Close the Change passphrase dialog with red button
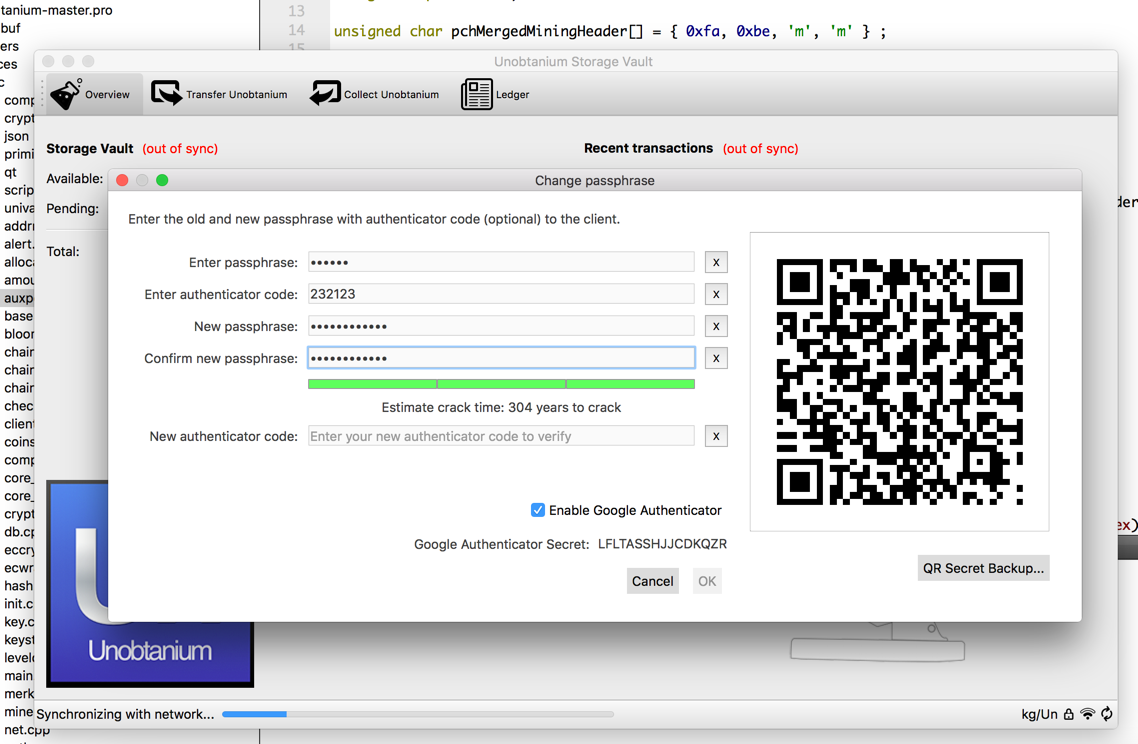The image size is (1138, 744). (x=122, y=180)
